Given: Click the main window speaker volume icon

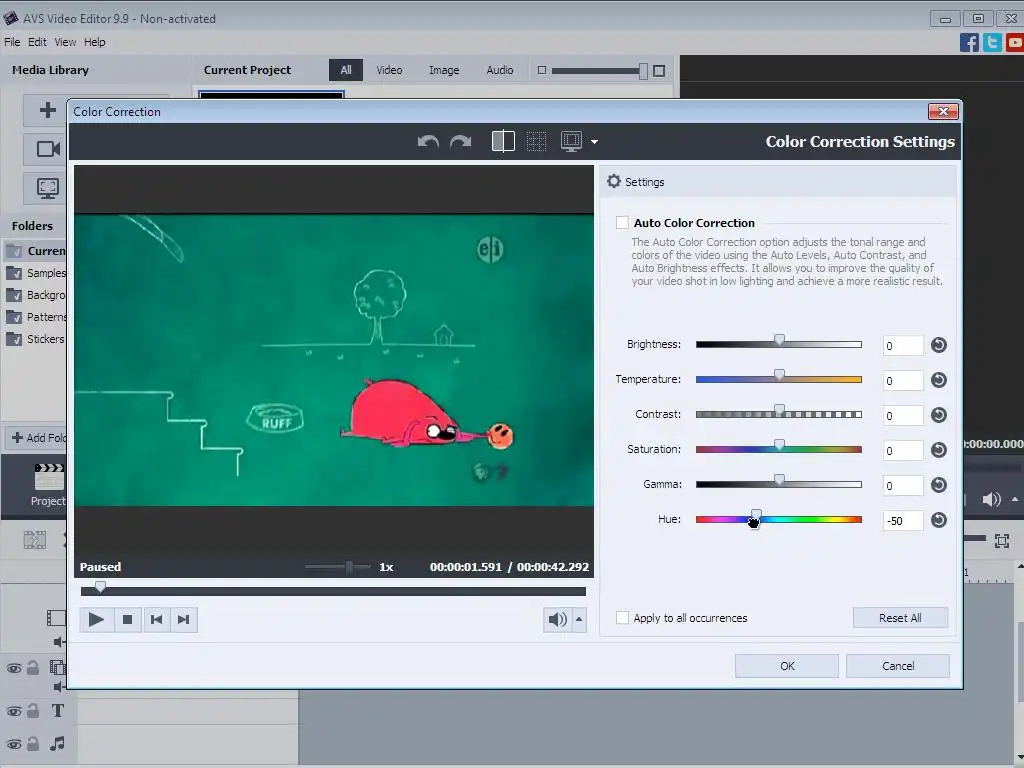Looking at the screenshot, I should click(x=991, y=500).
